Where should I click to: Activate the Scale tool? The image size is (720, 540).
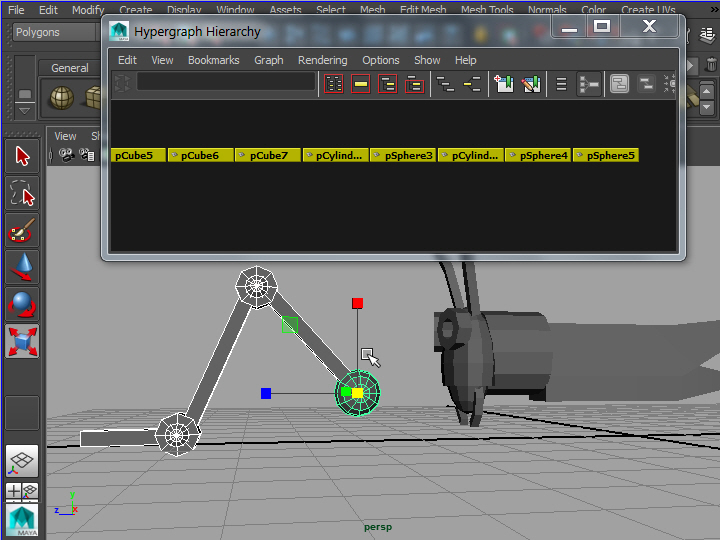pos(22,342)
